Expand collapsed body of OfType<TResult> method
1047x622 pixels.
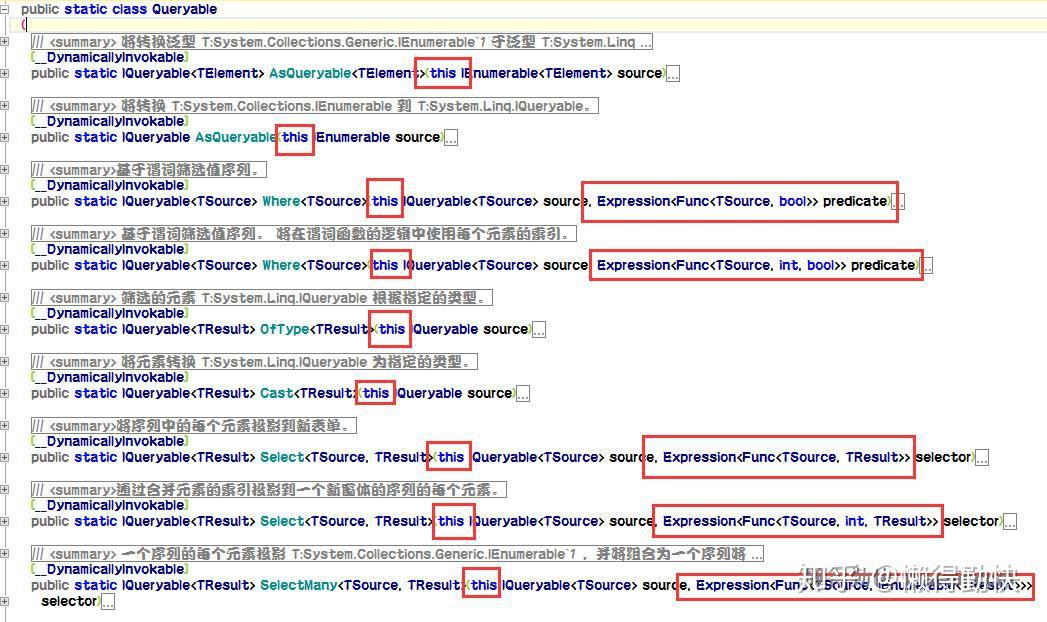538,329
